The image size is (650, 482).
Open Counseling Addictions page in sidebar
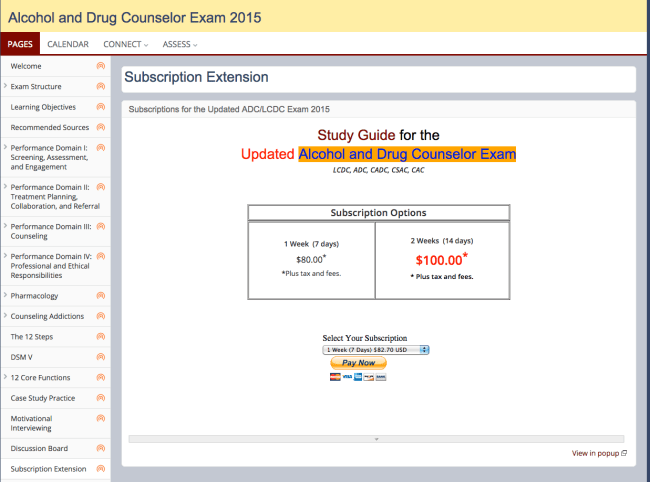[x=47, y=316]
